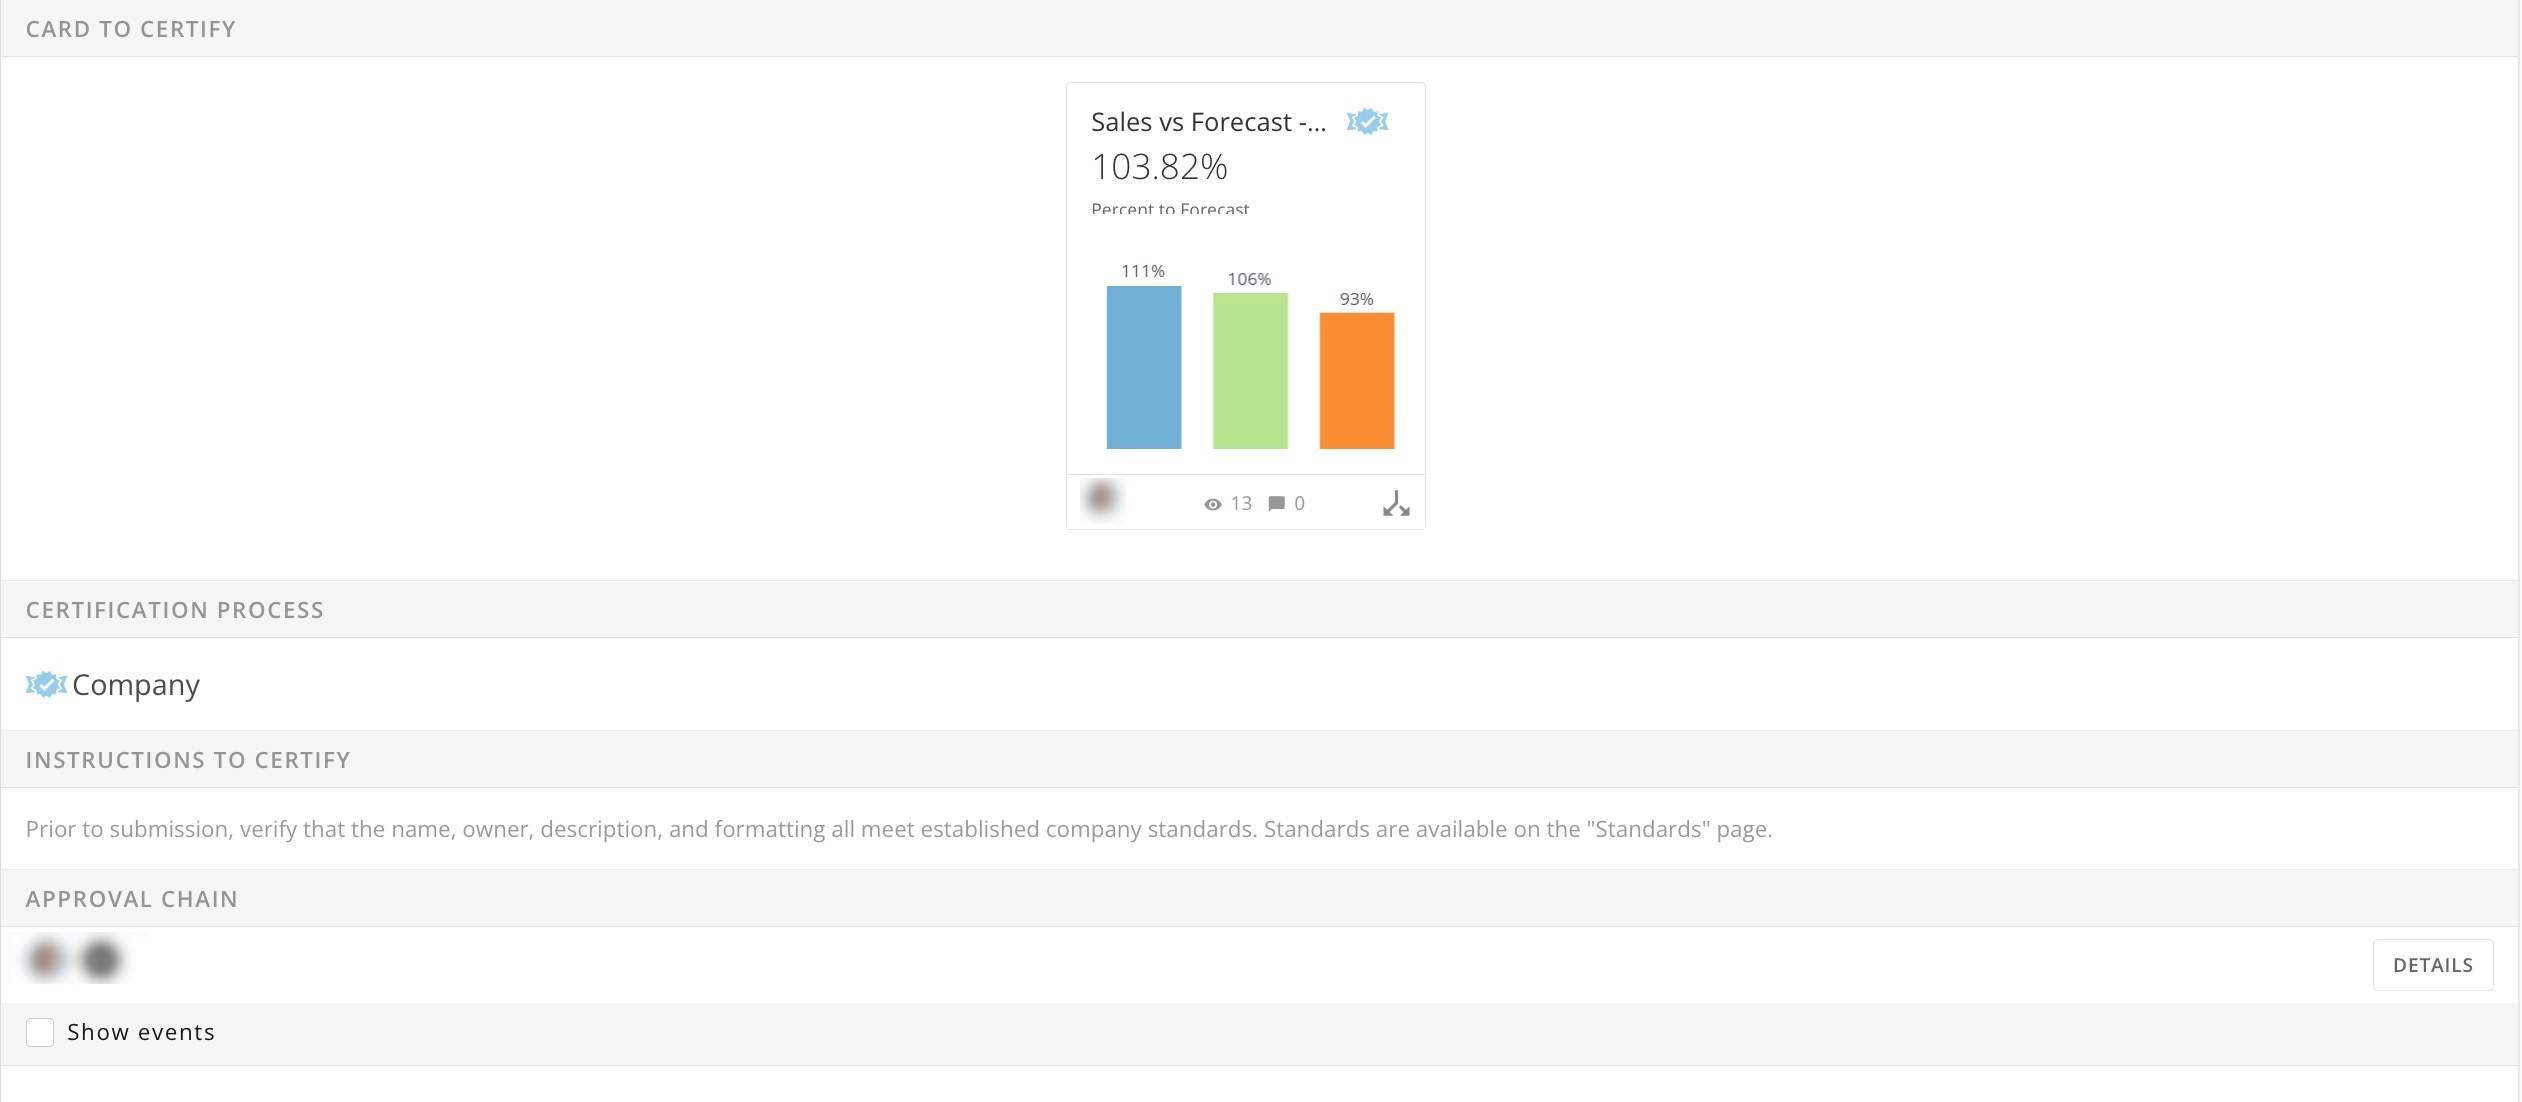This screenshot has width=2522, height=1102.
Task: Click the green 106% bar
Action: click(1250, 371)
